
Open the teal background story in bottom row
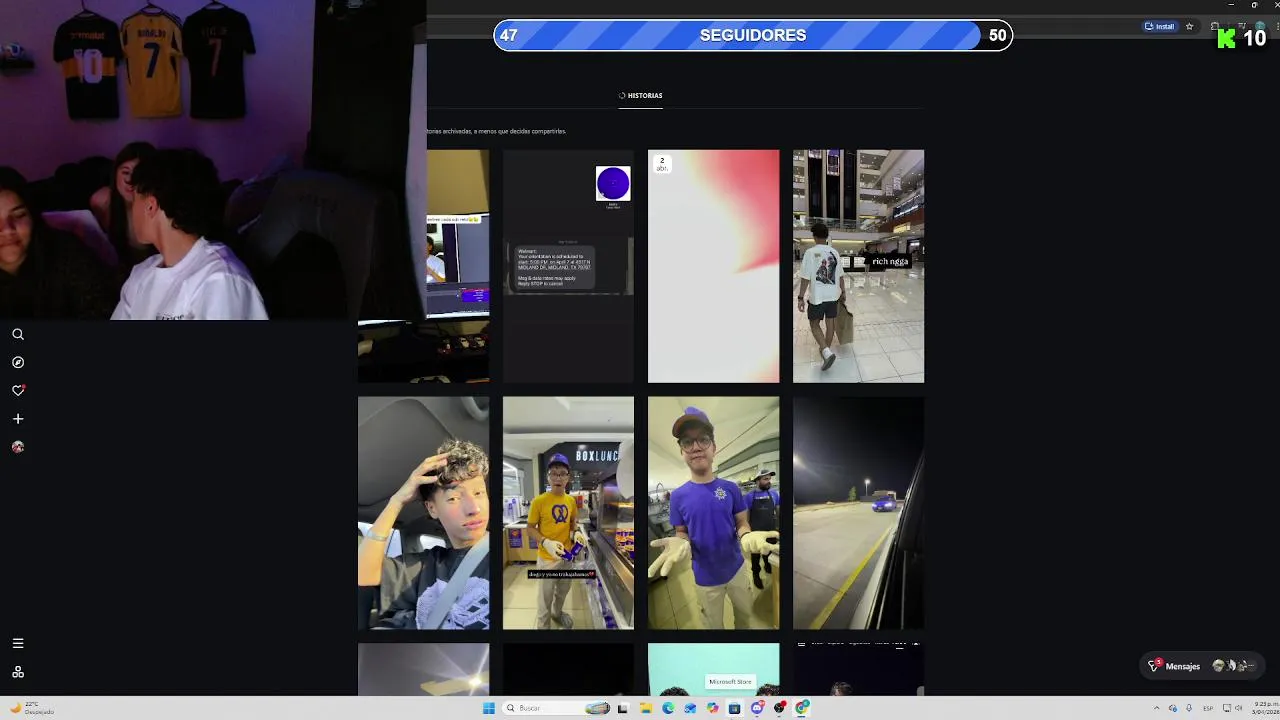tap(713, 669)
